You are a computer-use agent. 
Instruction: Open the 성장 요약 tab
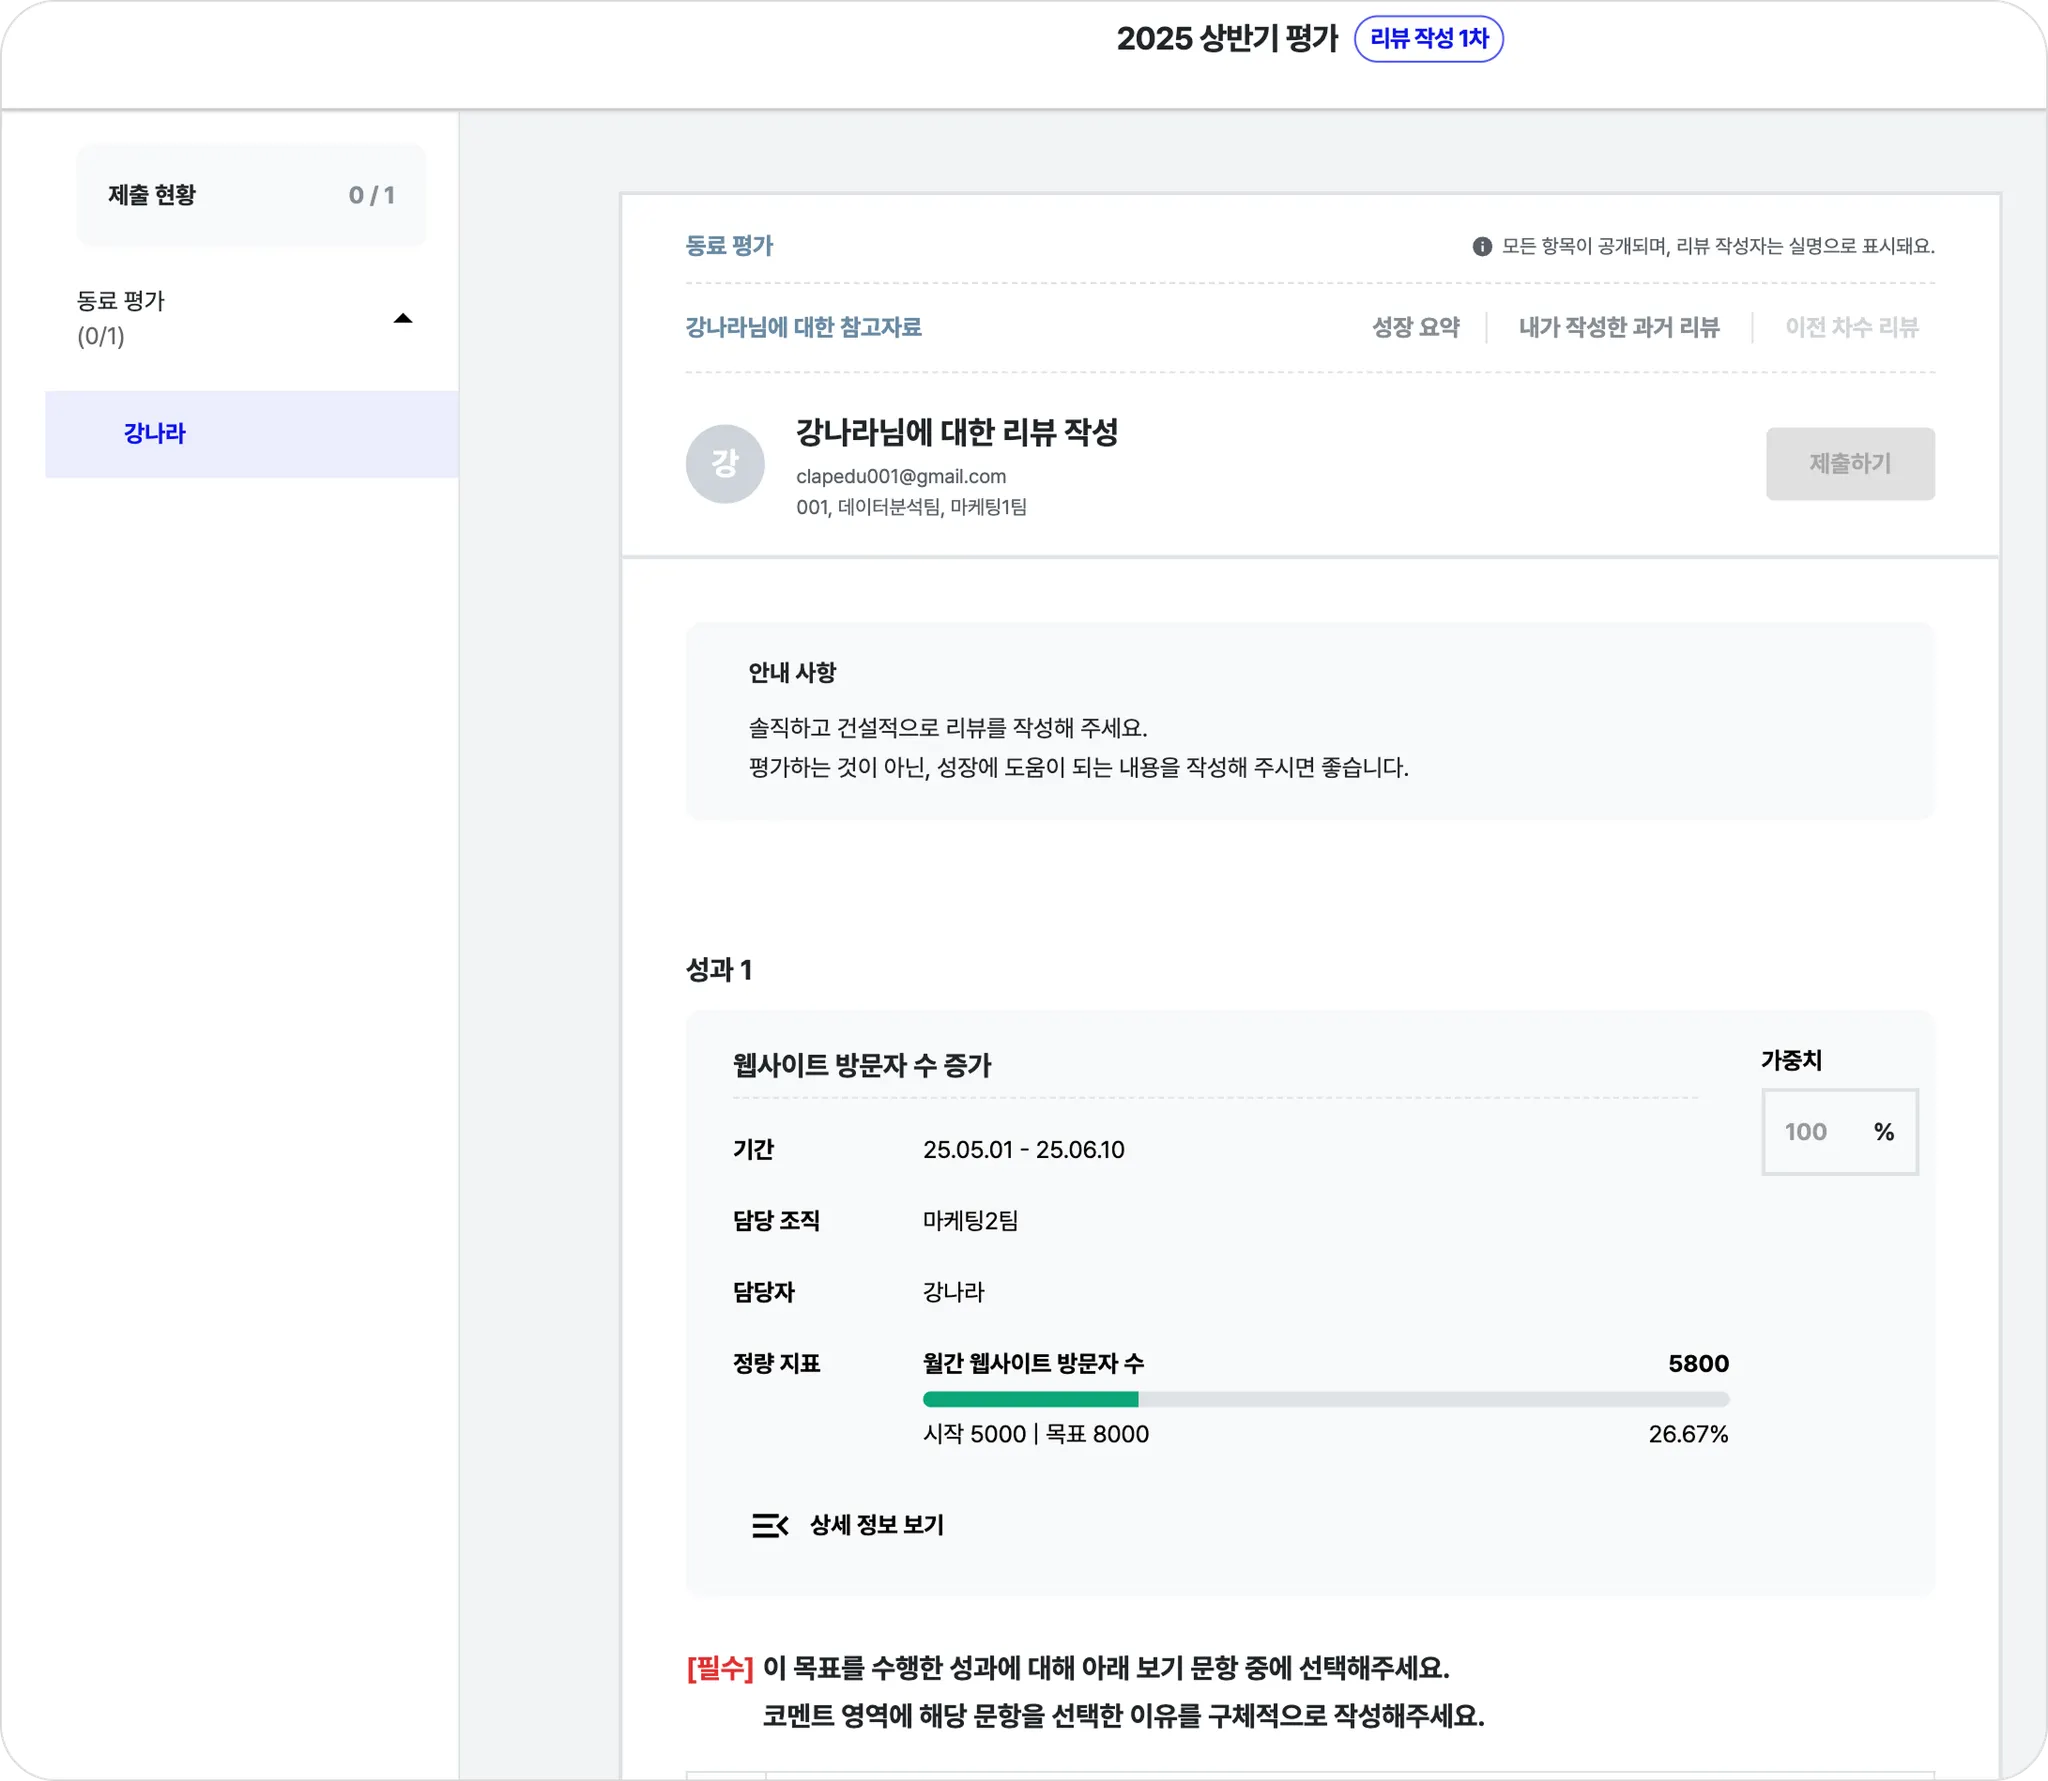pos(1415,328)
